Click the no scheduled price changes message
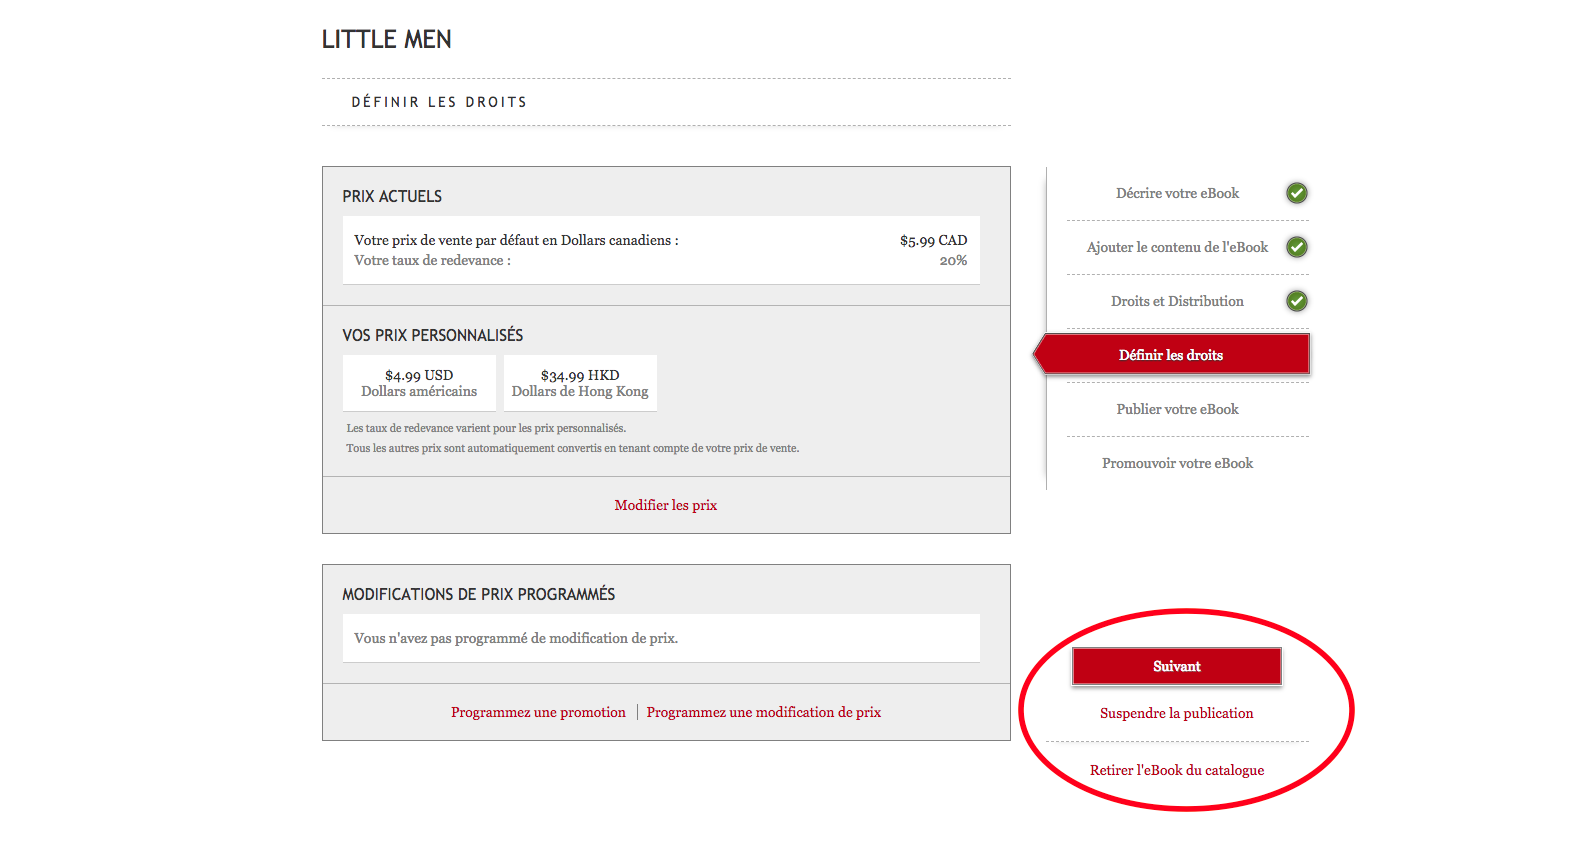Viewport: 1596px width, 866px height. tap(516, 638)
